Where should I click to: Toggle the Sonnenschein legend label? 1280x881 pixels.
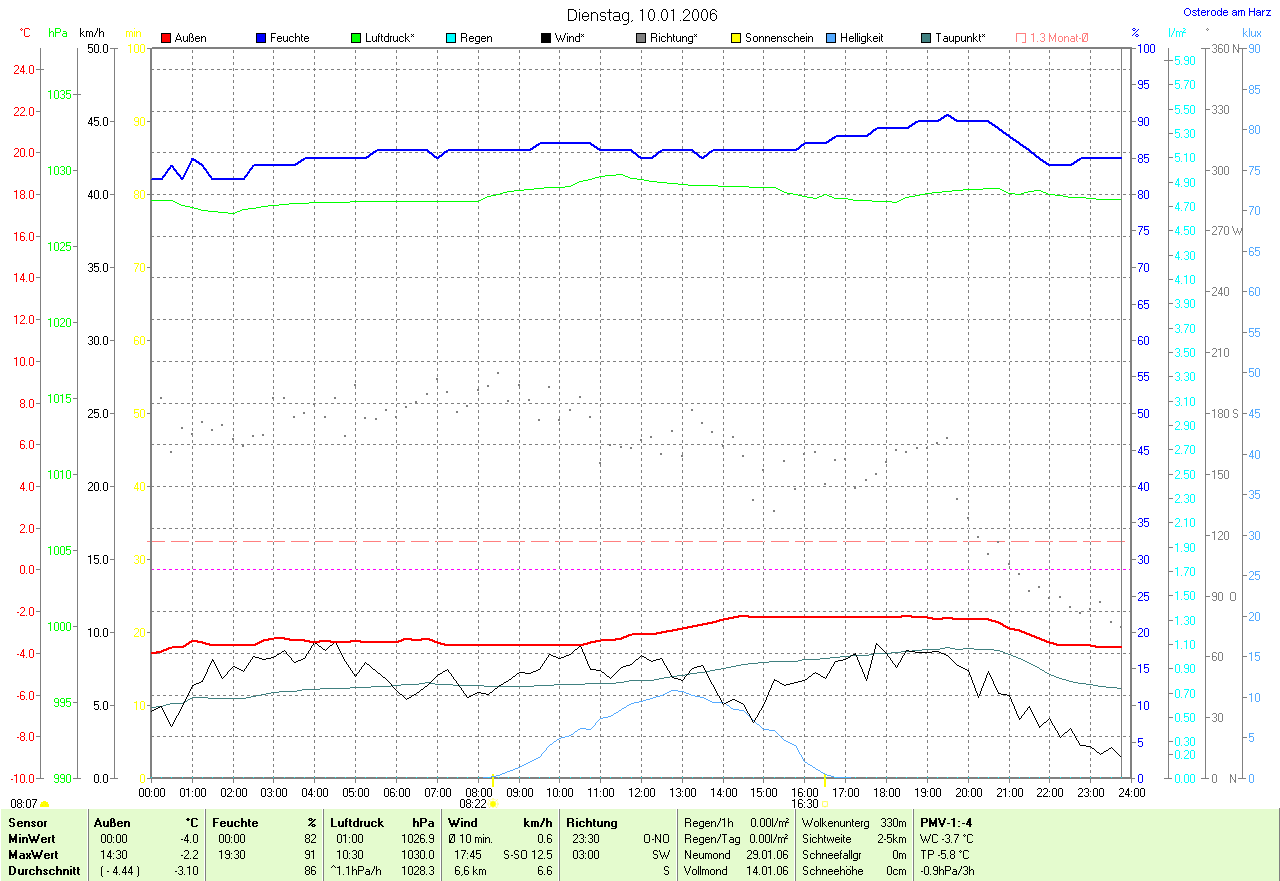click(779, 38)
